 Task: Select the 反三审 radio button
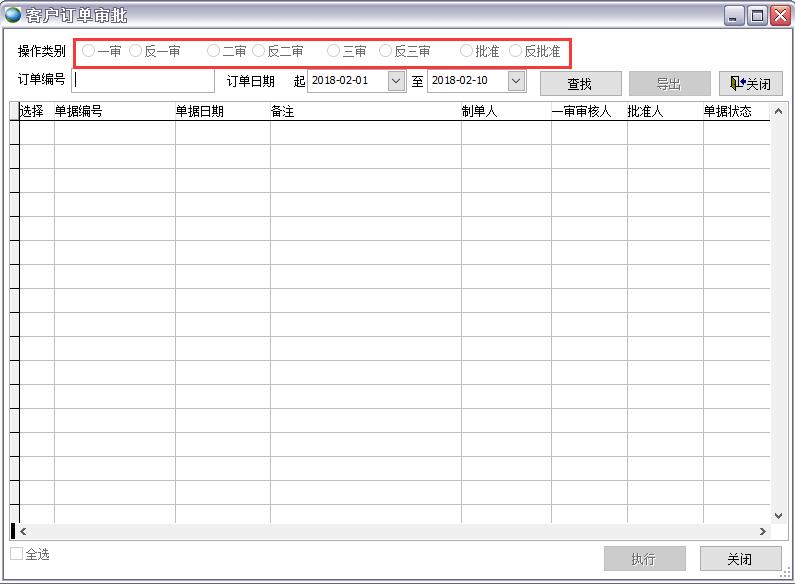click(386, 51)
